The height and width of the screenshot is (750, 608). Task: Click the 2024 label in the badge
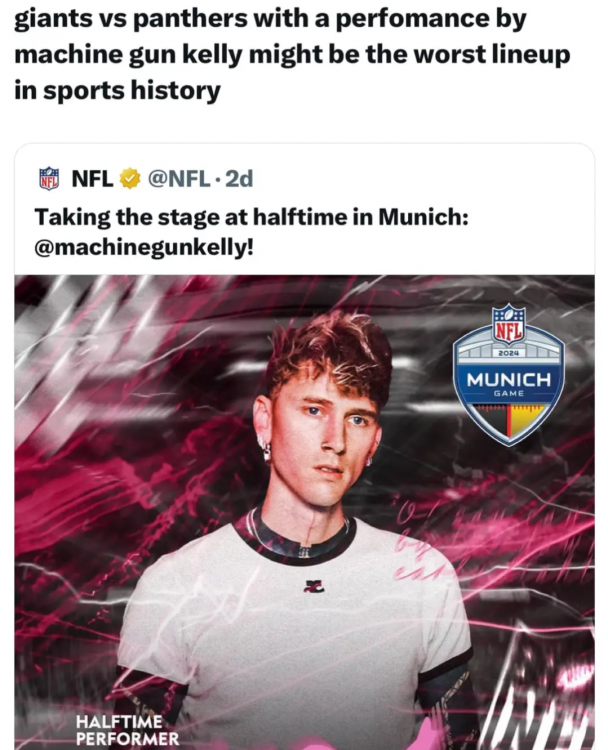(508, 352)
